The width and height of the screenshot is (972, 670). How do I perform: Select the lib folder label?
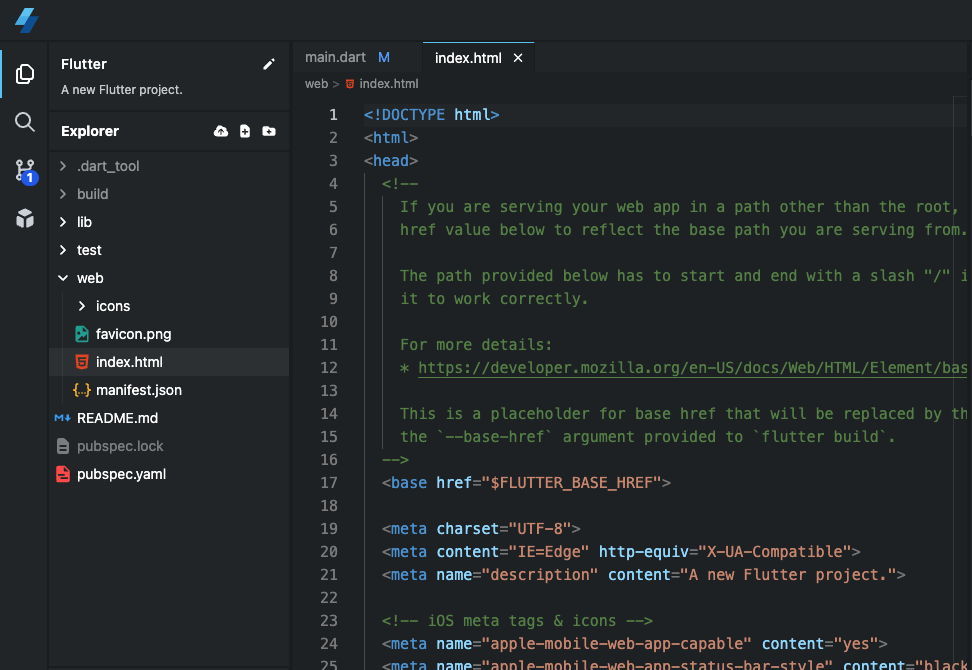[84, 222]
